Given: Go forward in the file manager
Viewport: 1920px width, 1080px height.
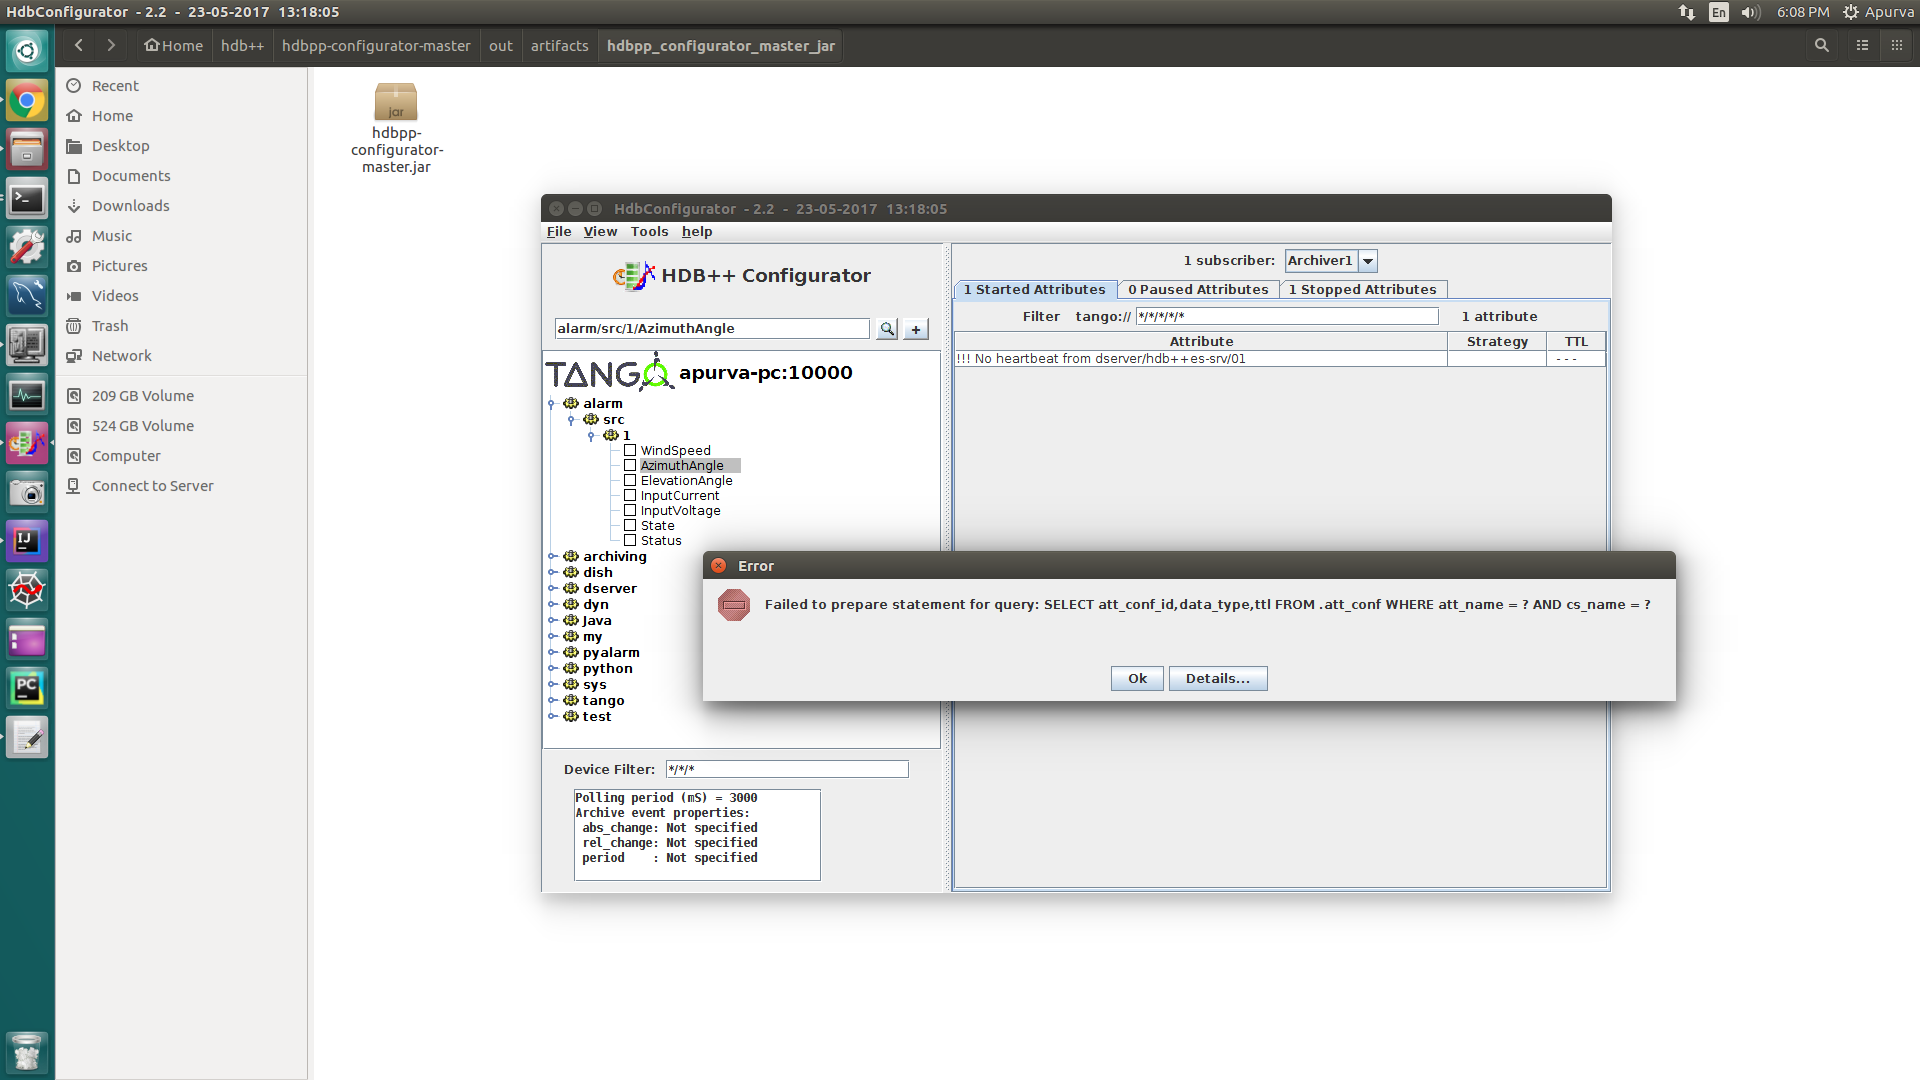Looking at the screenshot, I should [x=111, y=45].
